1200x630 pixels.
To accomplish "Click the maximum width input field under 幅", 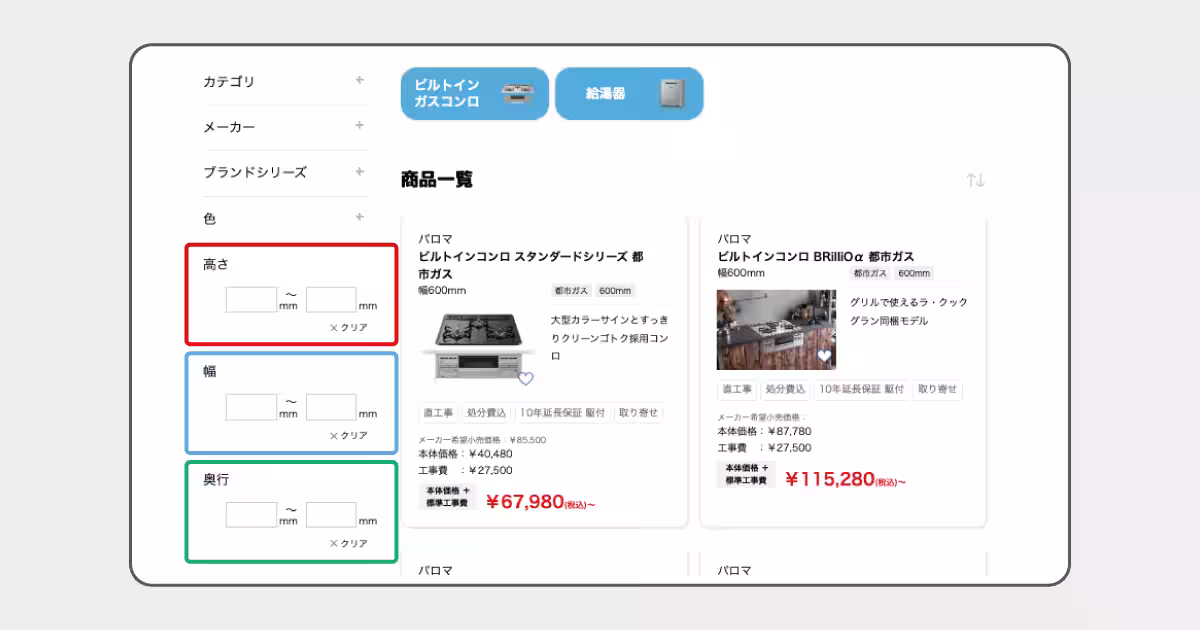I will point(332,406).
